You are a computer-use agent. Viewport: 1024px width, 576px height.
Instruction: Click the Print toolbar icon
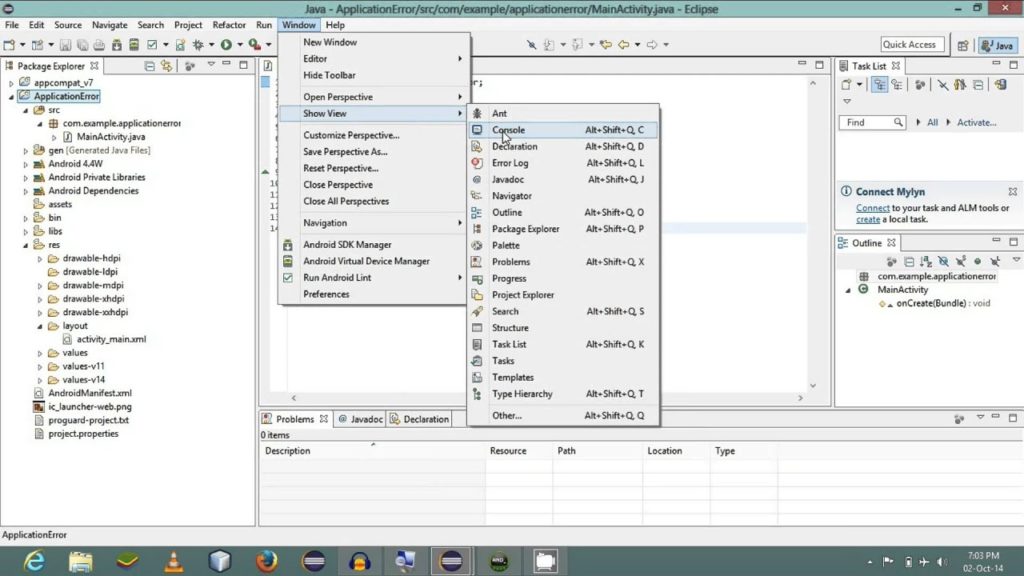(99, 44)
